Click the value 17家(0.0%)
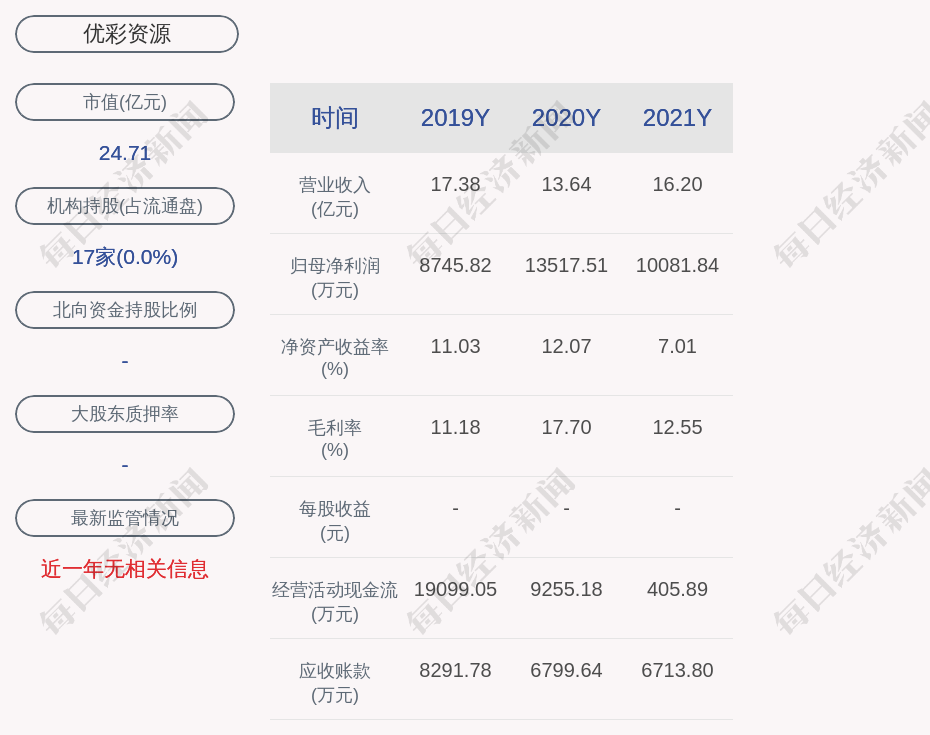This screenshot has width=930, height=735. 125,257
